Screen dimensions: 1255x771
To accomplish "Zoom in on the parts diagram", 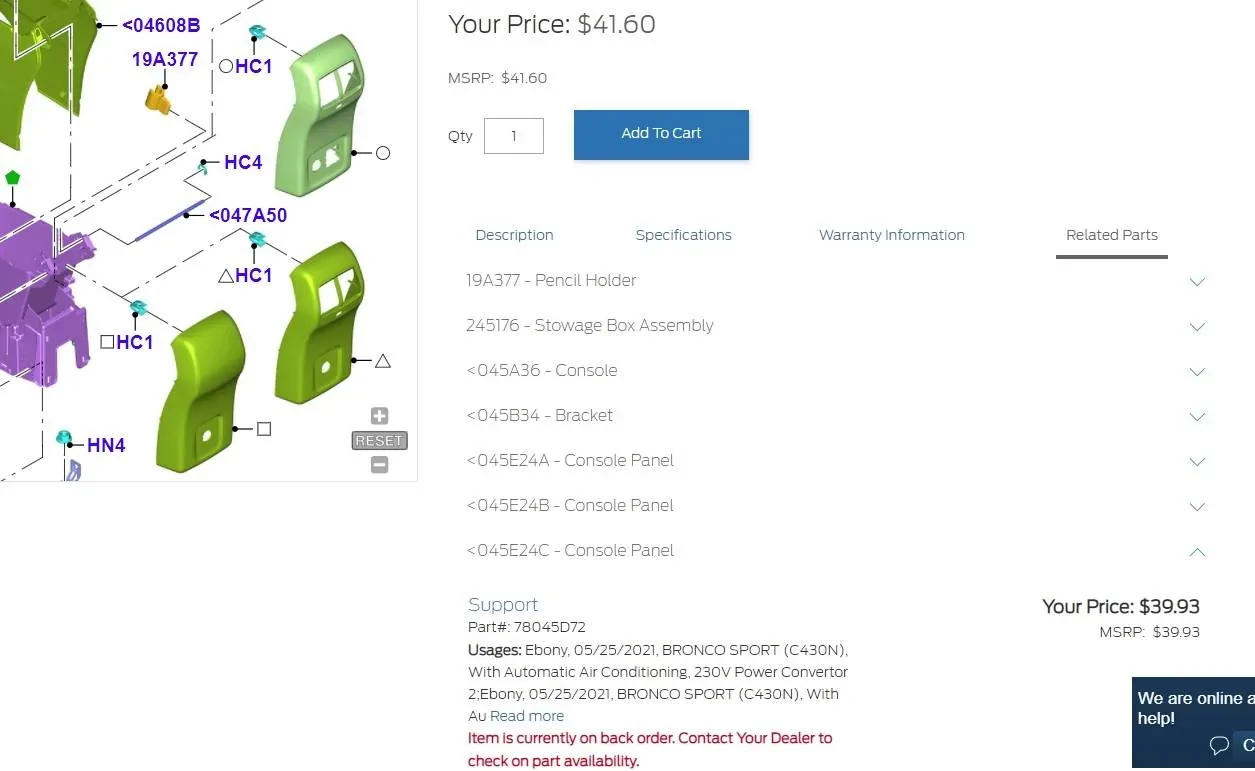I will (x=379, y=416).
